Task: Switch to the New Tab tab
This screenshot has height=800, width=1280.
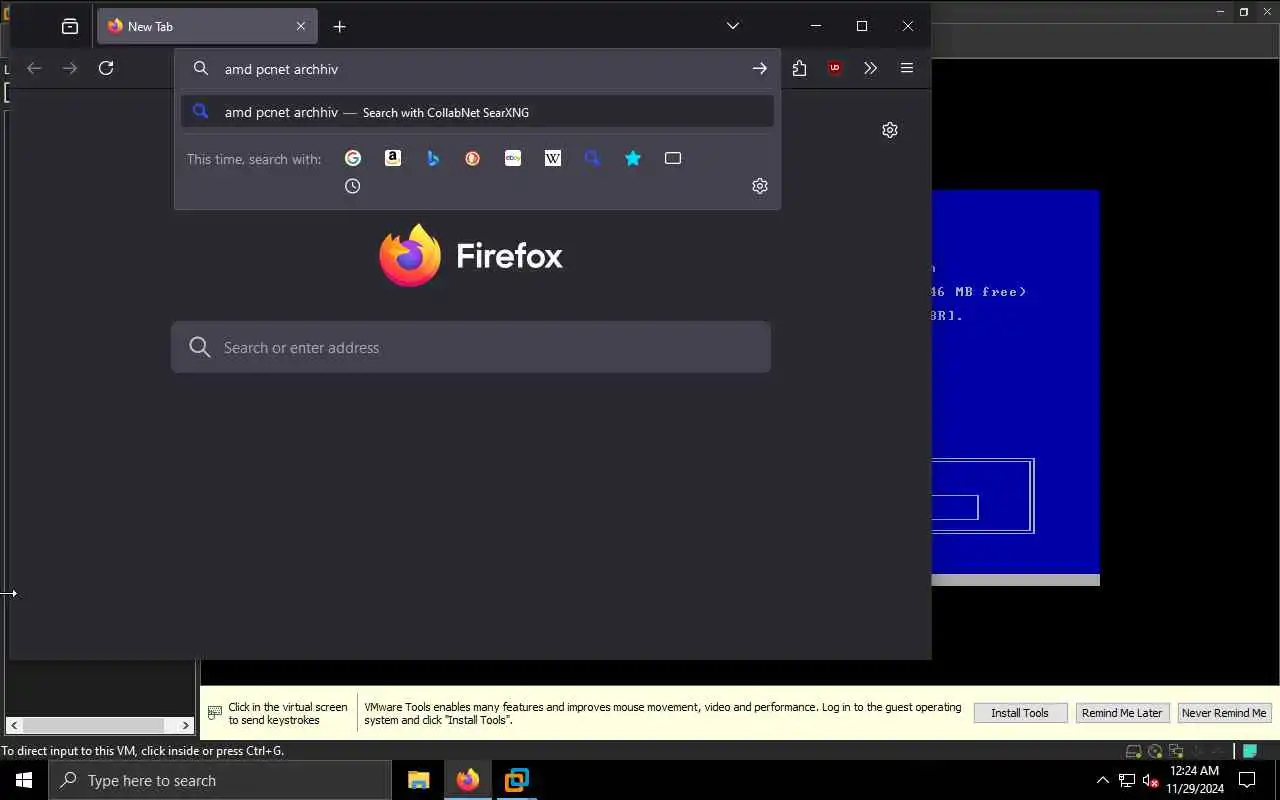Action: (207, 27)
